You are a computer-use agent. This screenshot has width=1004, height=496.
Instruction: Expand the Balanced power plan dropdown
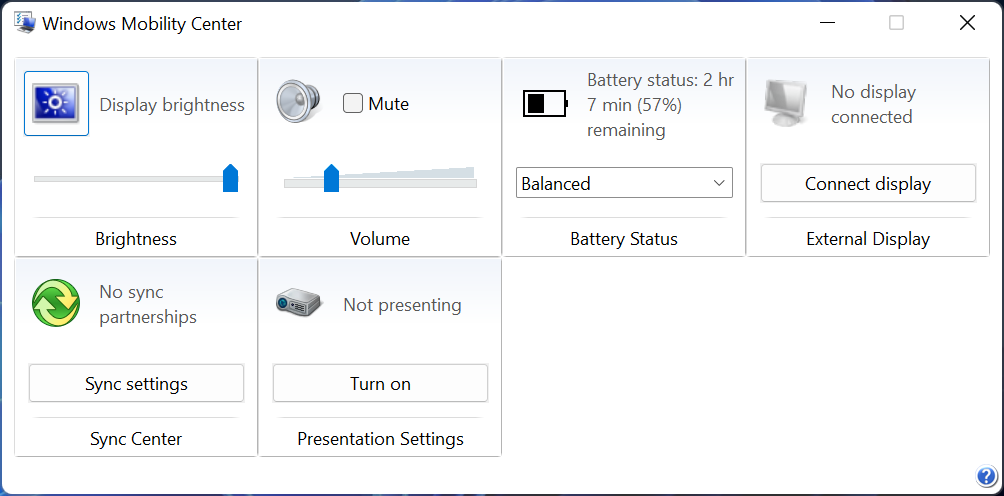[624, 183]
